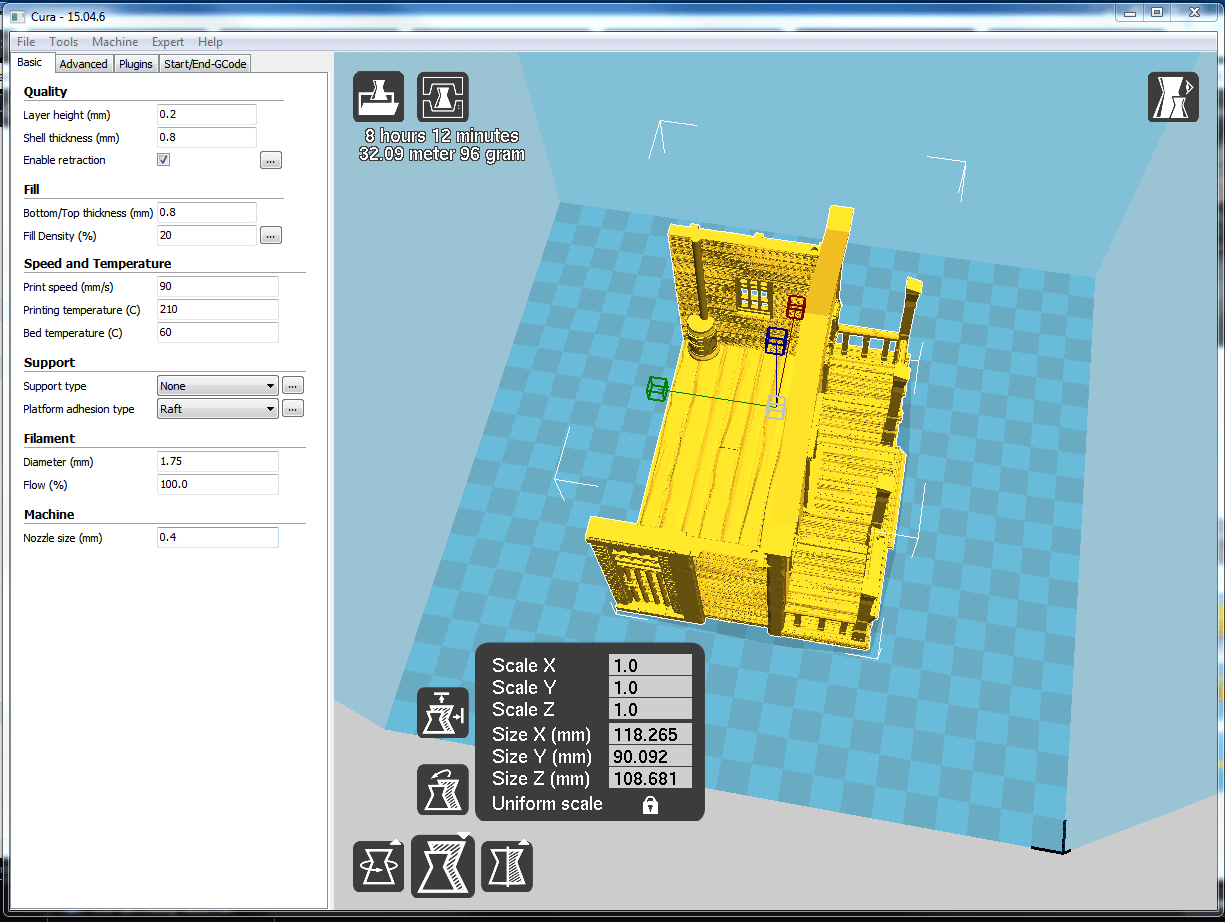Edit the Scale X value field

651,664
